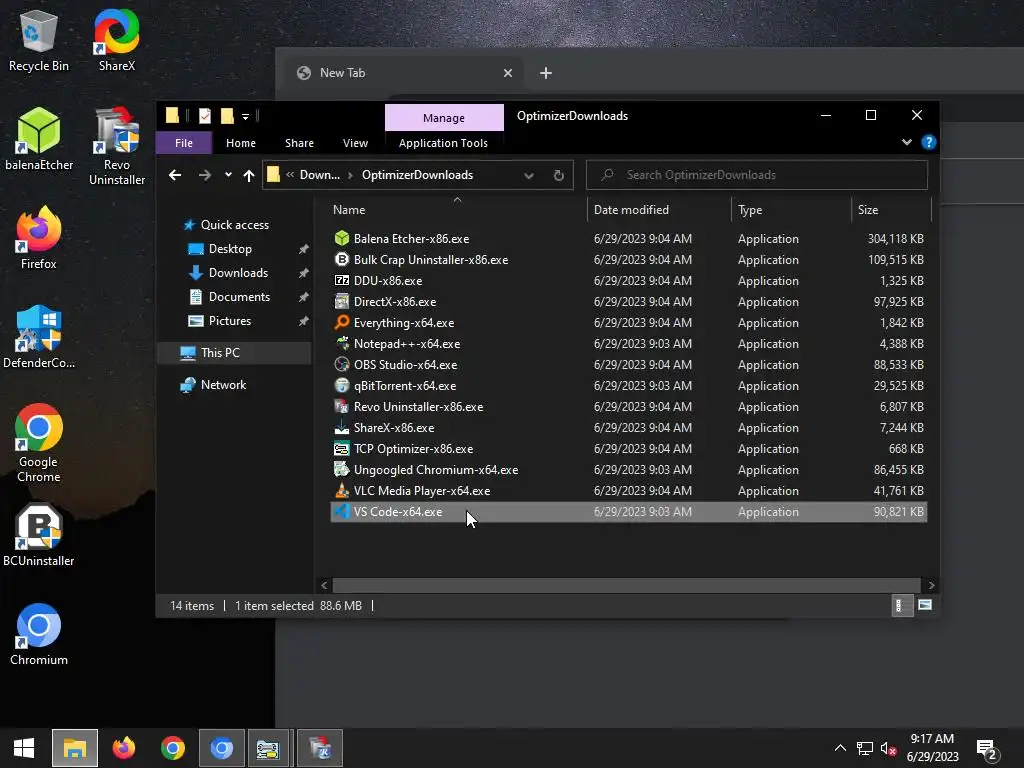Open File Explorer in taskbar

pyautogui.click(x=75, y=748)
